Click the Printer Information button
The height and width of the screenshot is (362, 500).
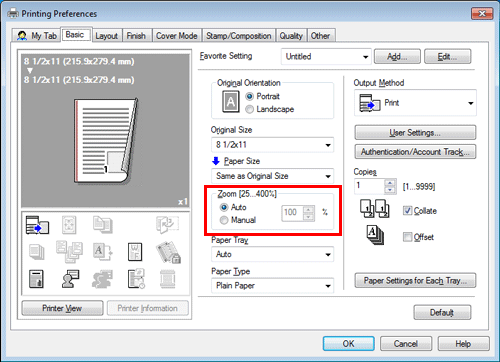click(x=147, y=308)
